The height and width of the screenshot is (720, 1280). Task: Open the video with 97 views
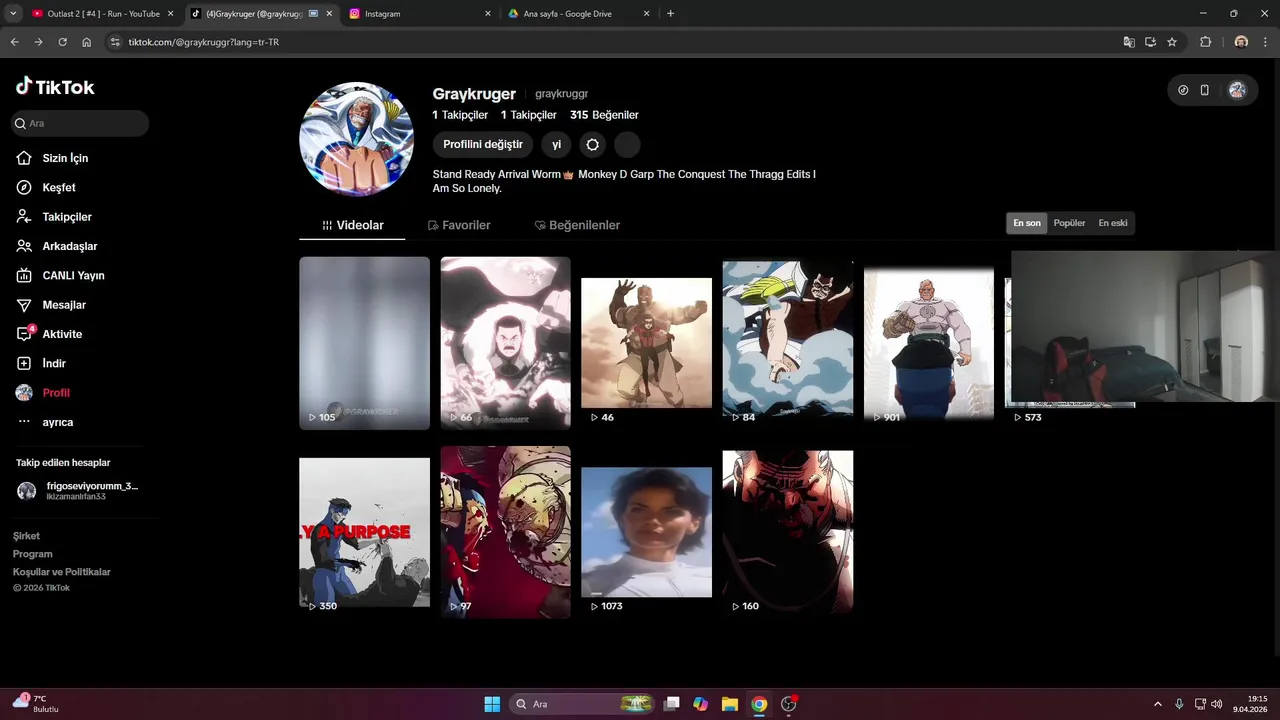pyautogui.click(x=505, y=532)
